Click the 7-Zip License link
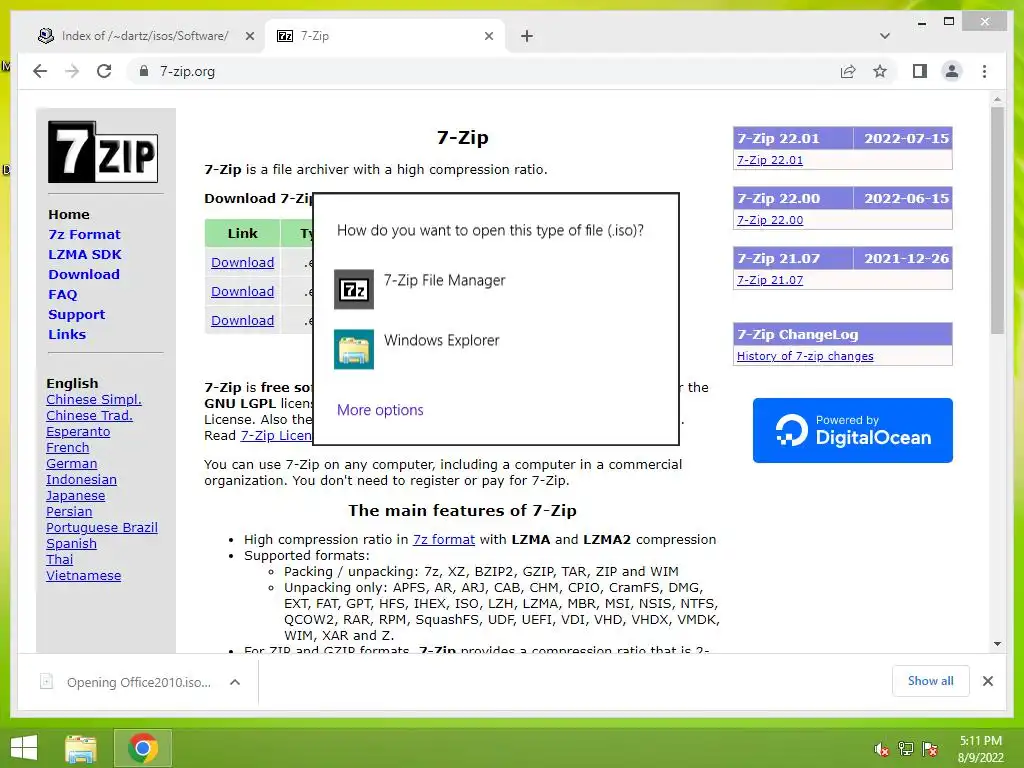 click(276, 436)
